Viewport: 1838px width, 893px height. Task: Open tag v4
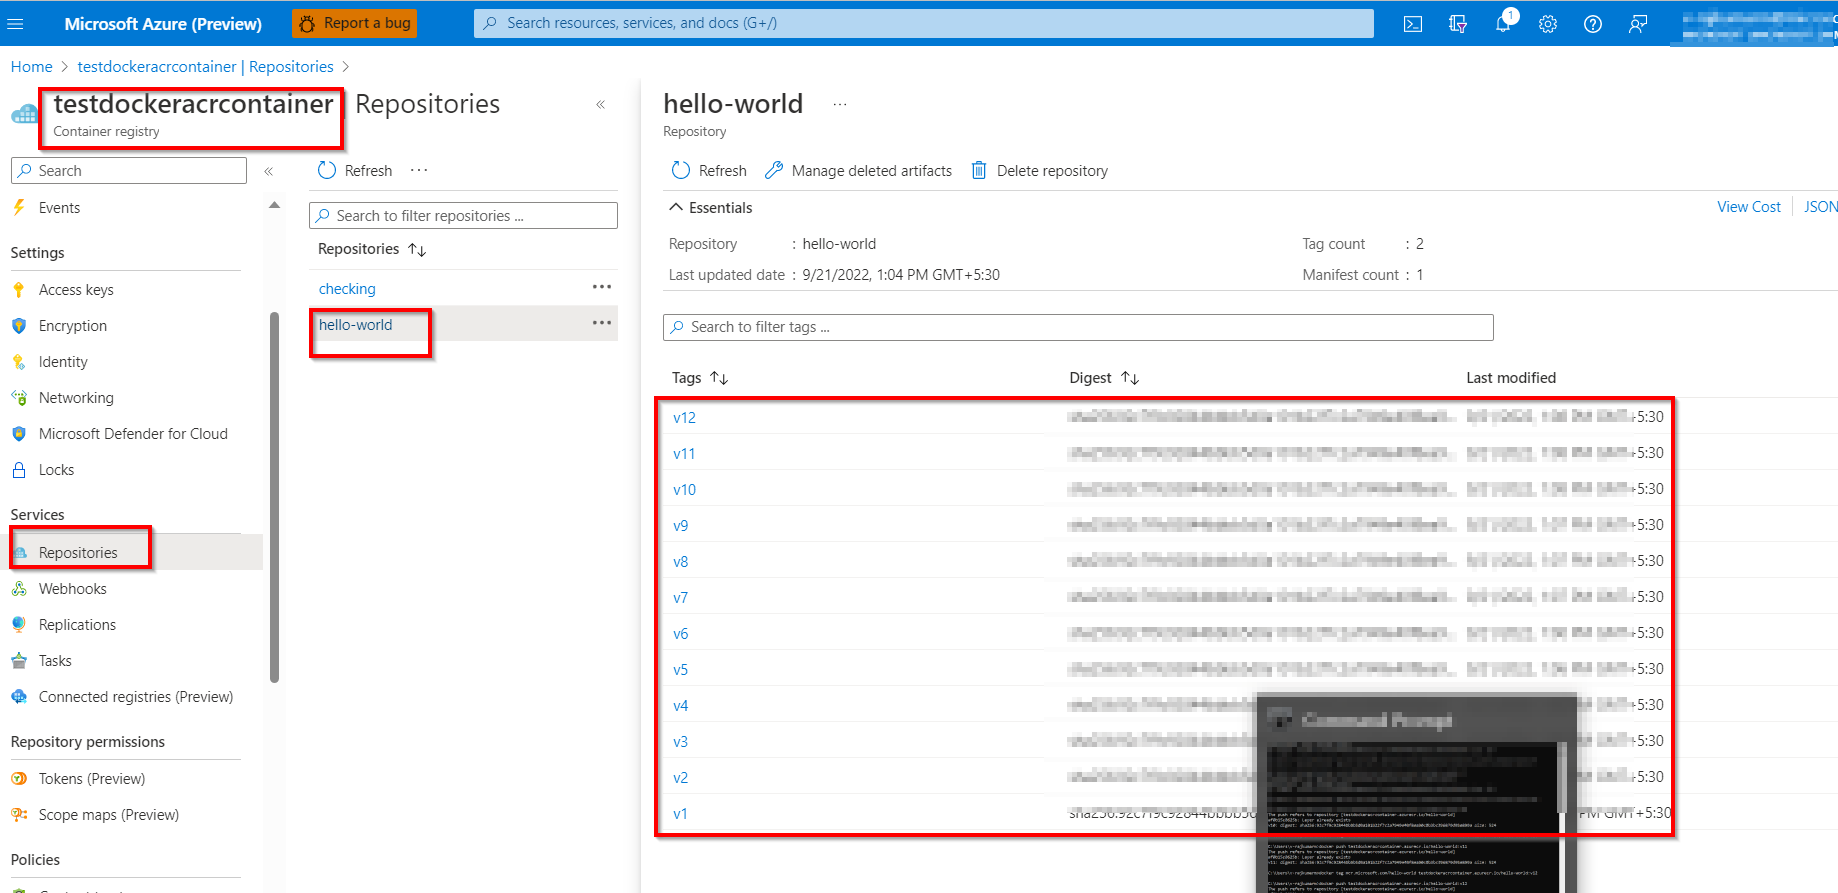(680, 706)
